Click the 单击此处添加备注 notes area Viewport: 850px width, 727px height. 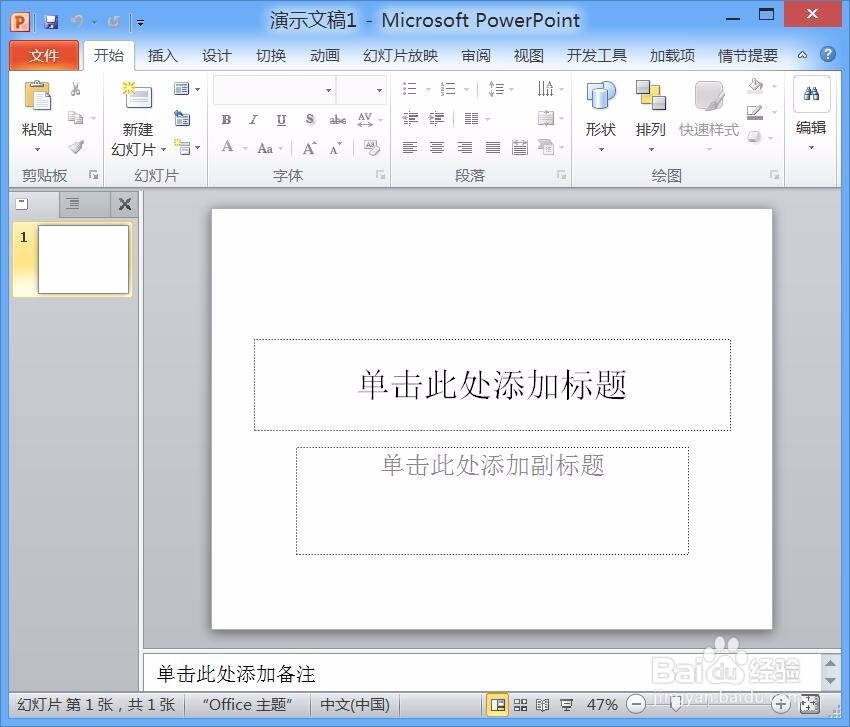482,674
